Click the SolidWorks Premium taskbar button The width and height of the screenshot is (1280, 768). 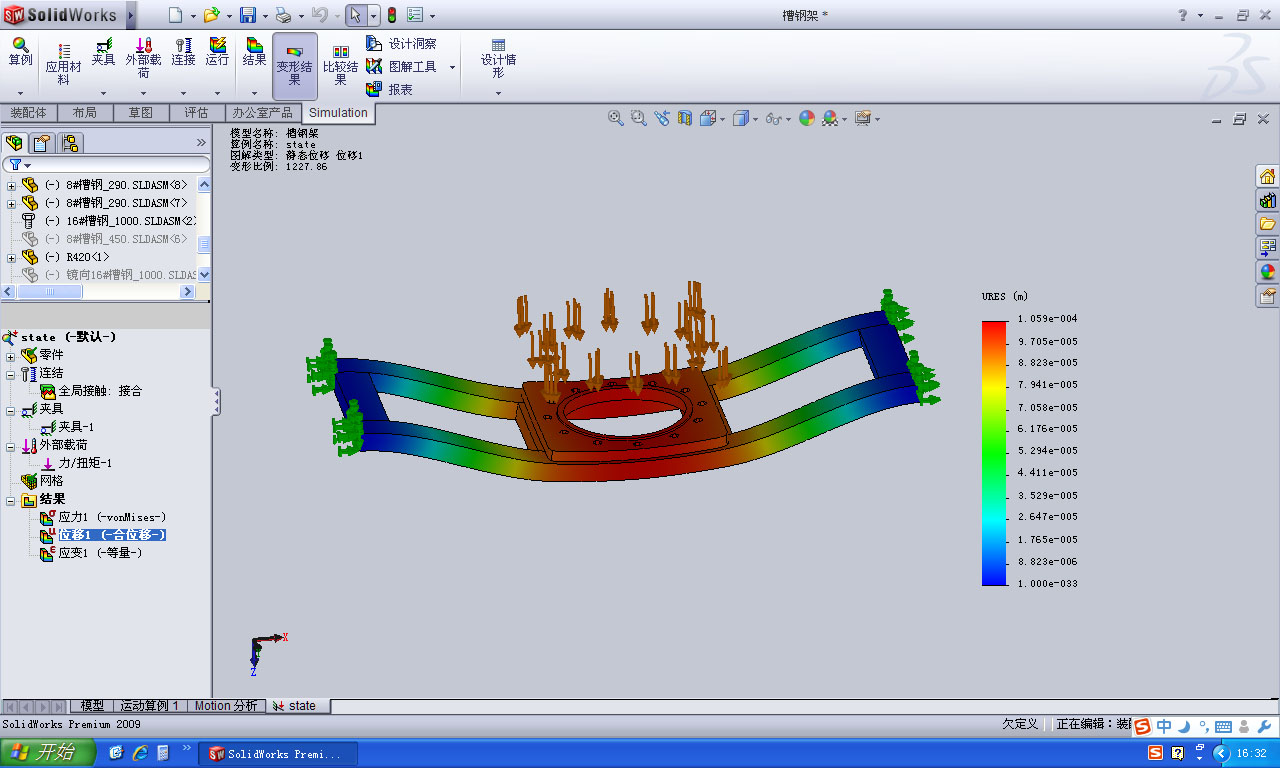click(278, 754)
